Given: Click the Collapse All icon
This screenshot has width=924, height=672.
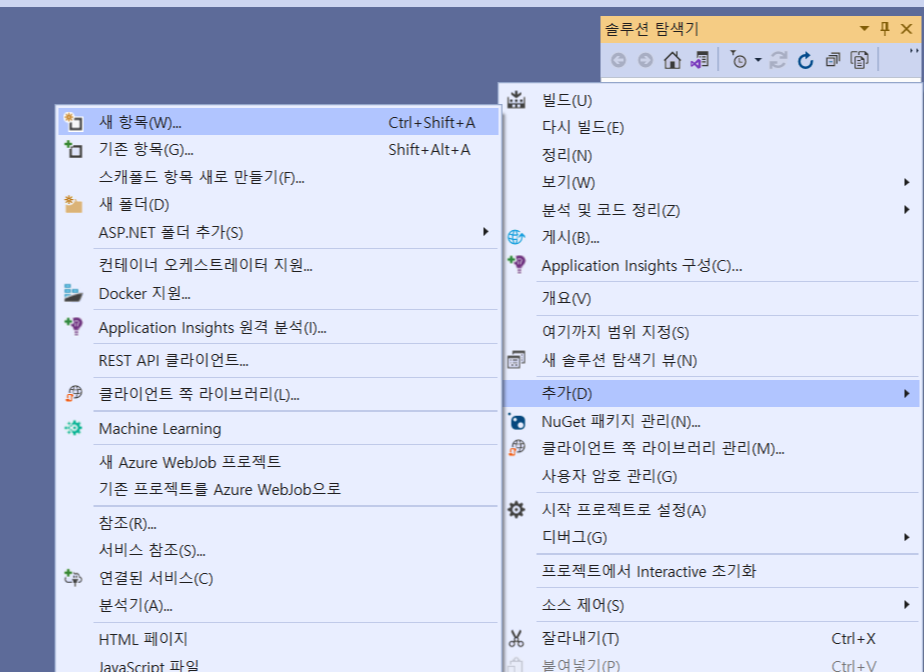Looking at the screenshot, I should pyautogui.click(x=833, y=60).
